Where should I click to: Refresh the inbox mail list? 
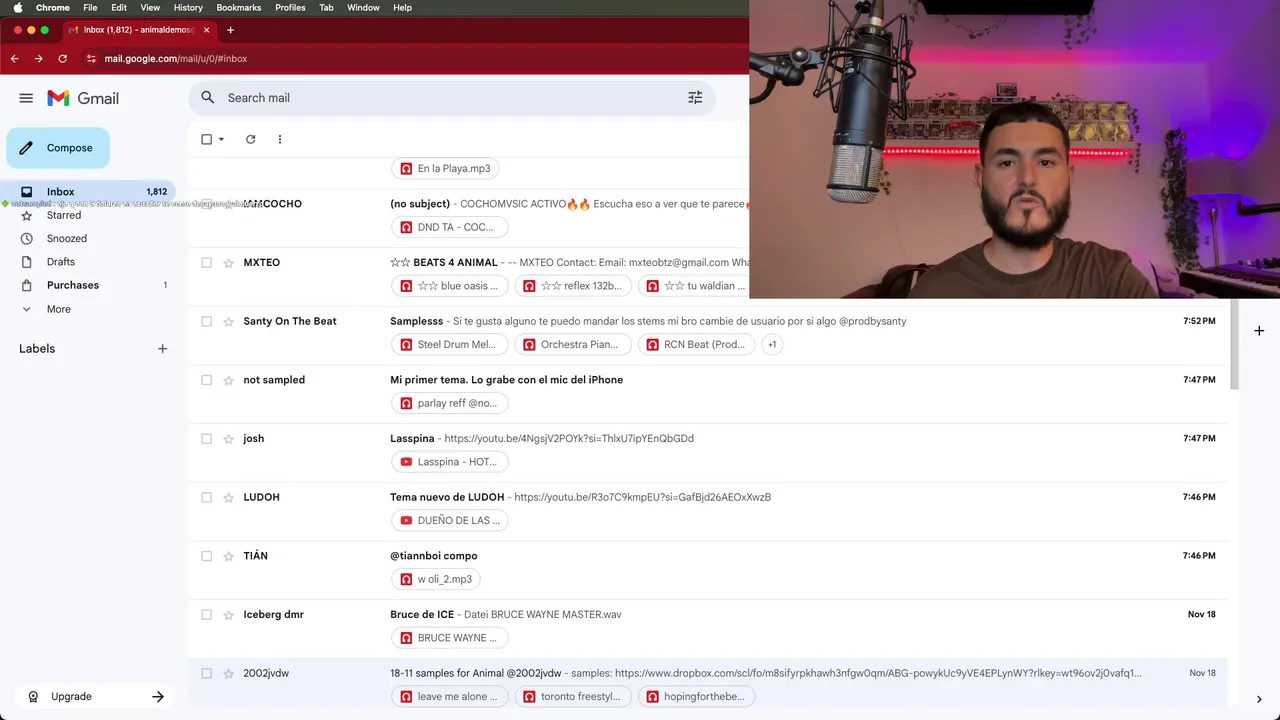point(251,139)
